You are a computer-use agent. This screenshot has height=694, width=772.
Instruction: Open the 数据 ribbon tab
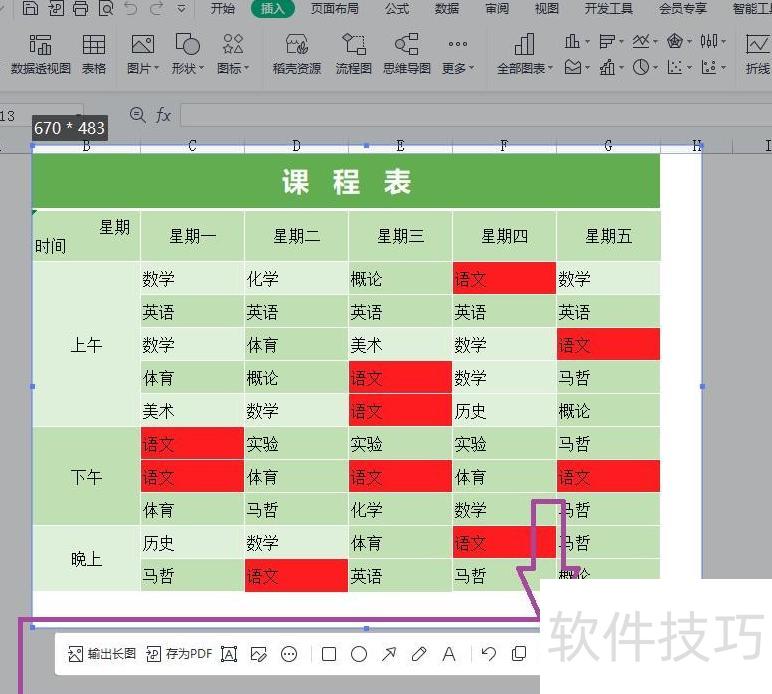[447, 8]
